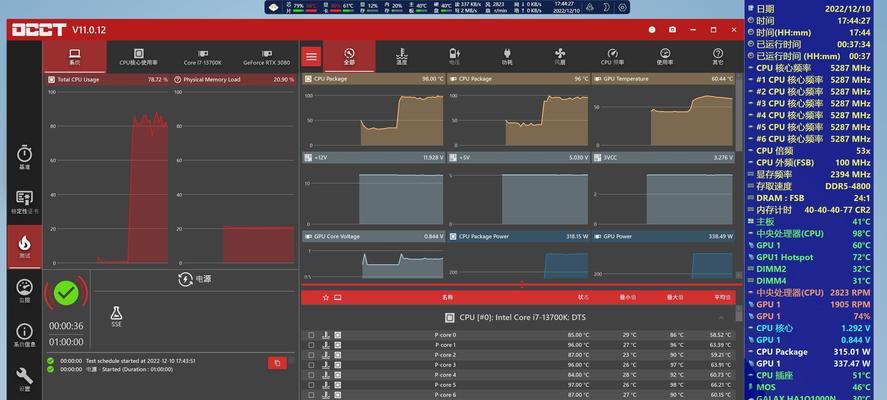Click the elapsed time 00:00:36

[x=66, y=326]
